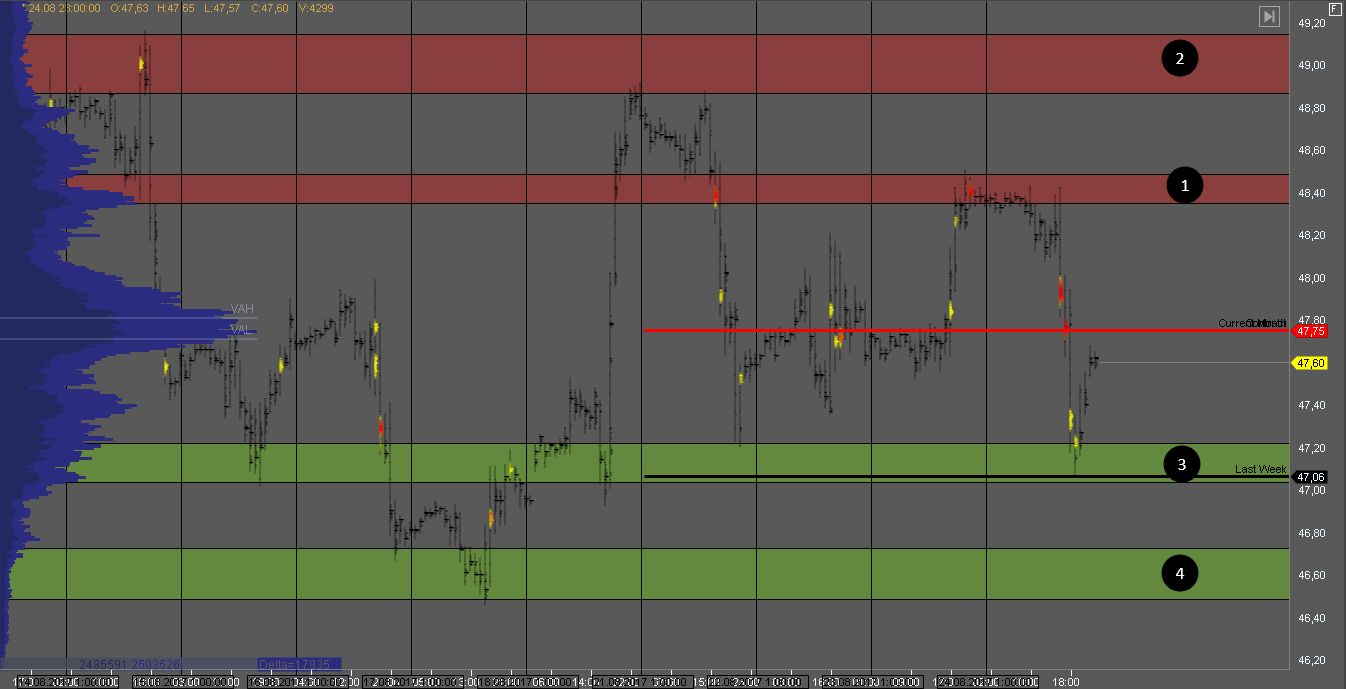Select the black 47,06 price tag
Viewport: 1346px width, 689px height.
1310,477
